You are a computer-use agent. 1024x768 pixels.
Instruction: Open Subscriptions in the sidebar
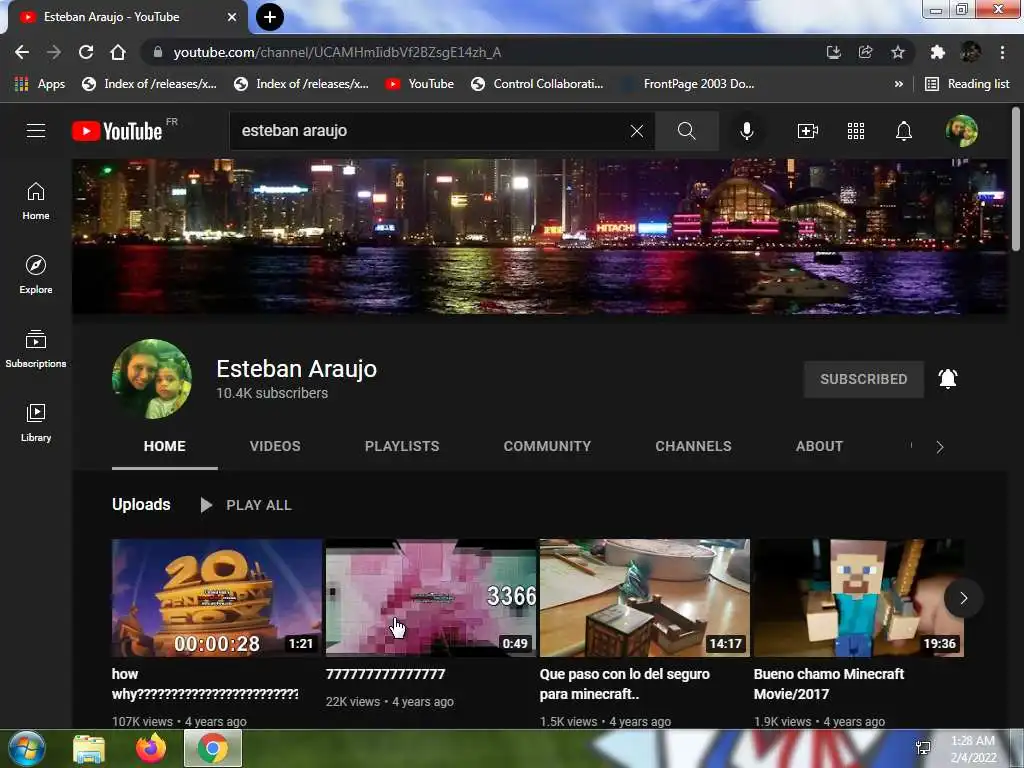pos(36,349)
